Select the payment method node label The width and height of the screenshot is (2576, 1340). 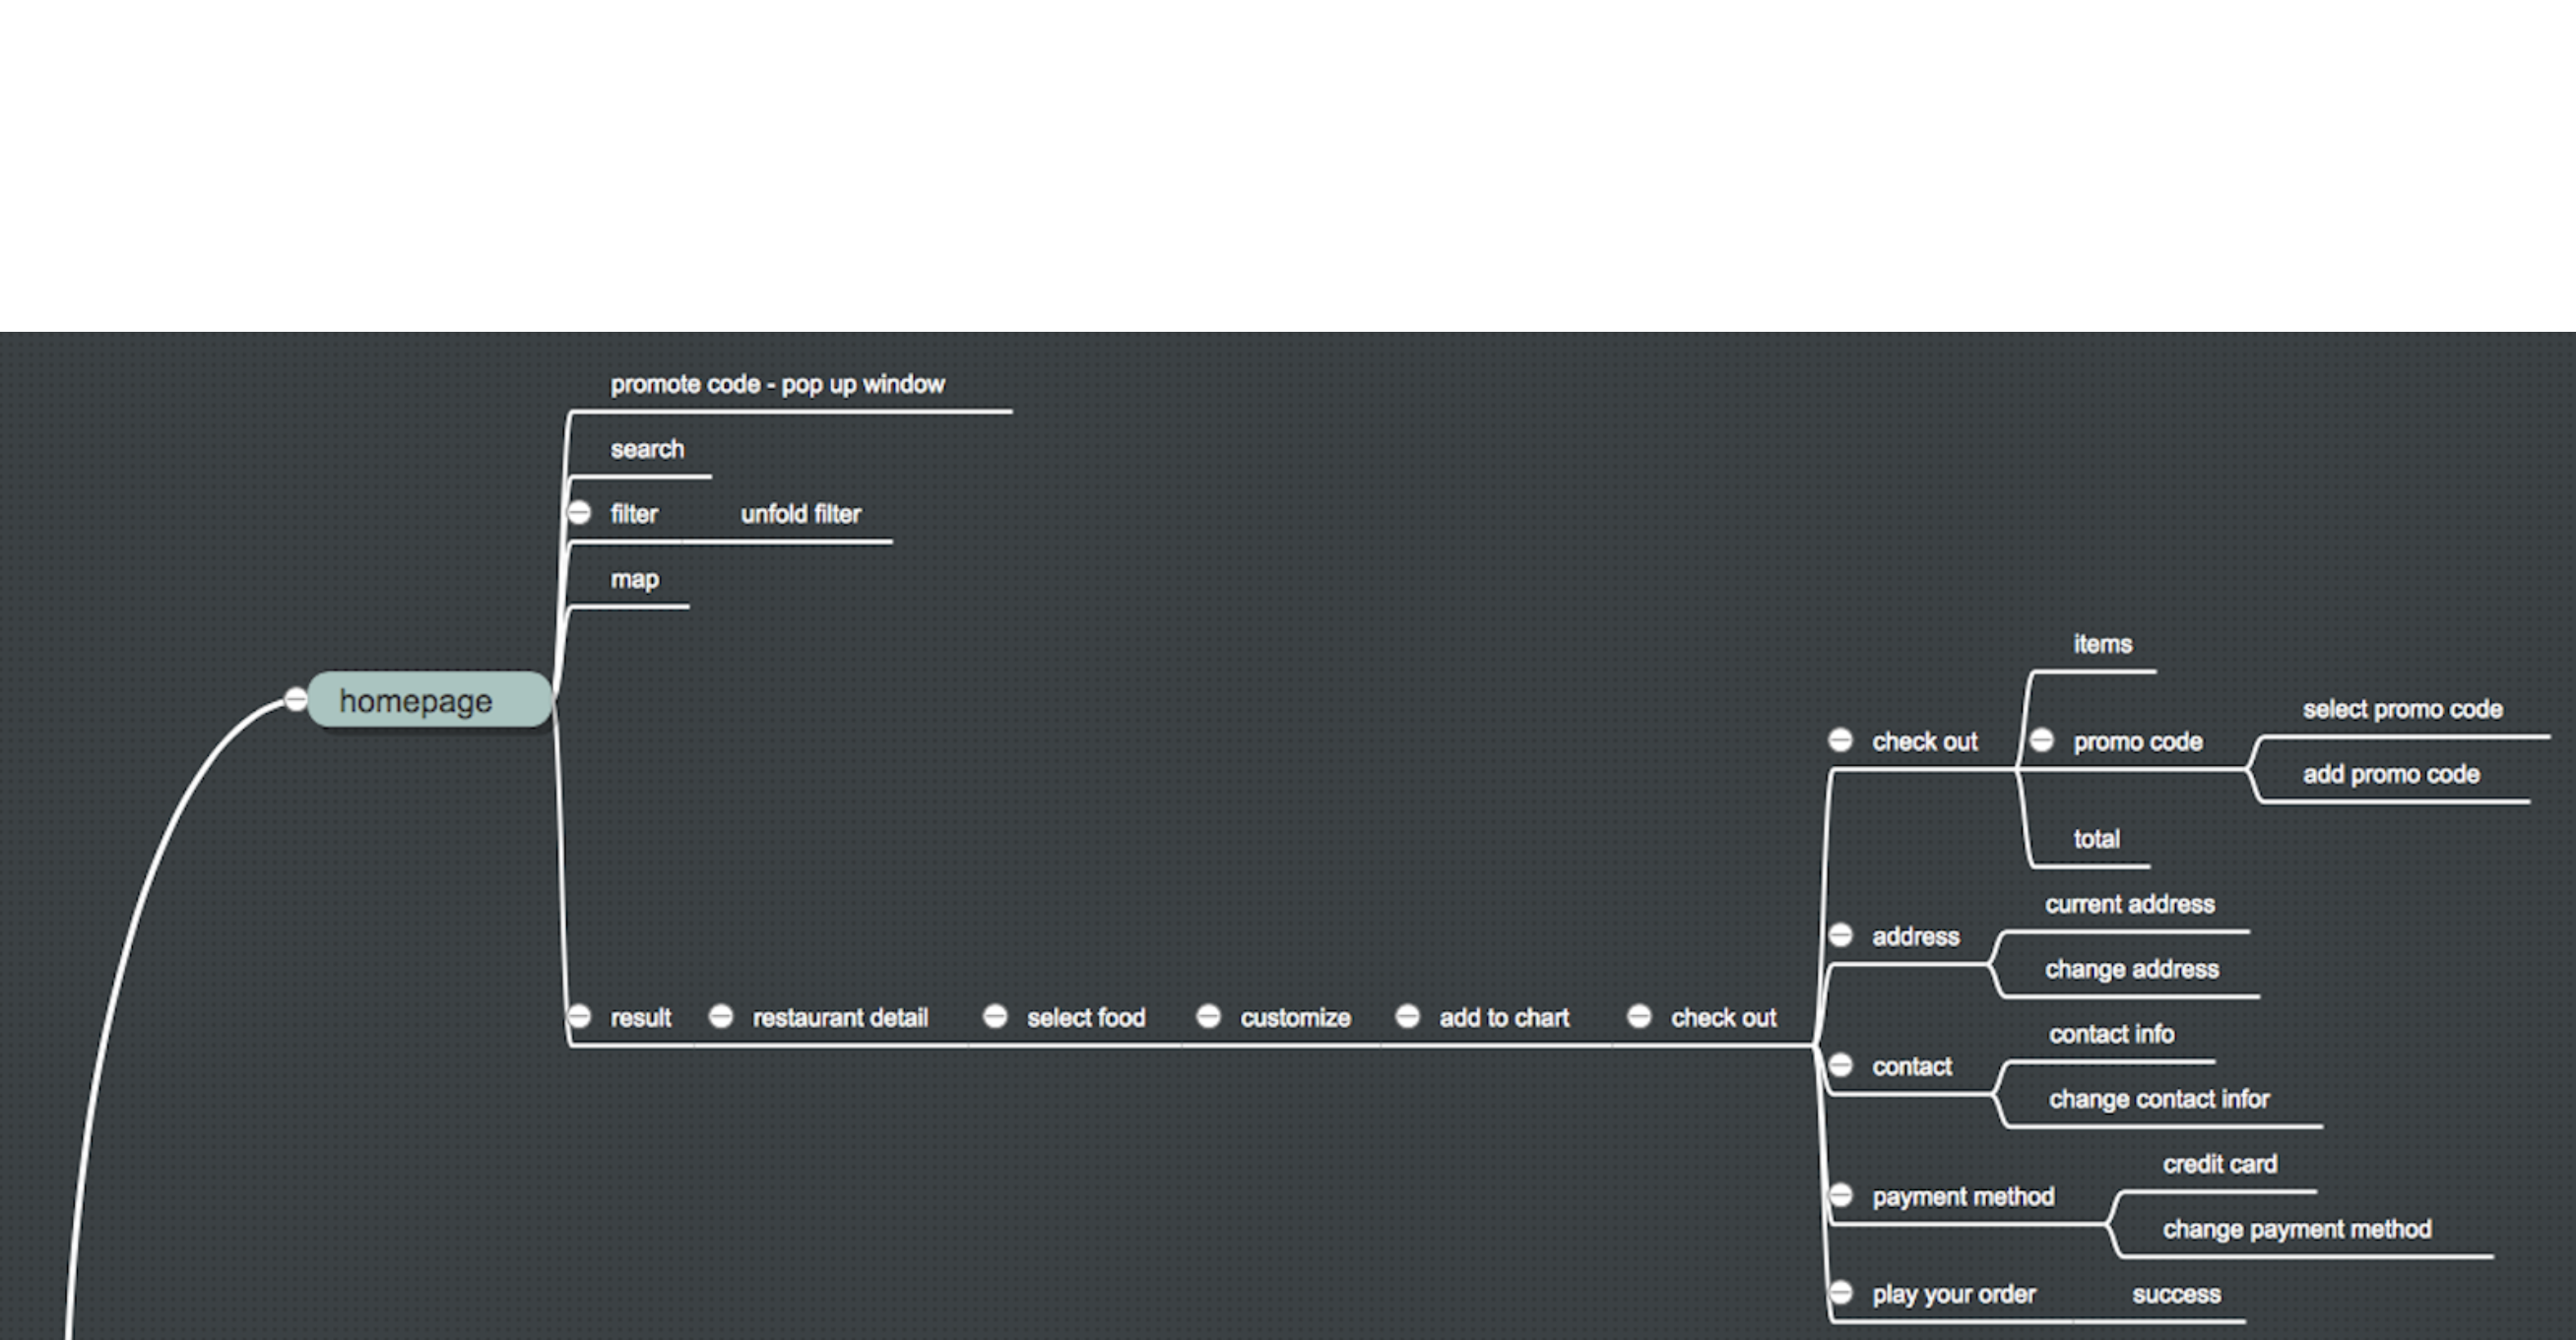pos(1963,1197)
